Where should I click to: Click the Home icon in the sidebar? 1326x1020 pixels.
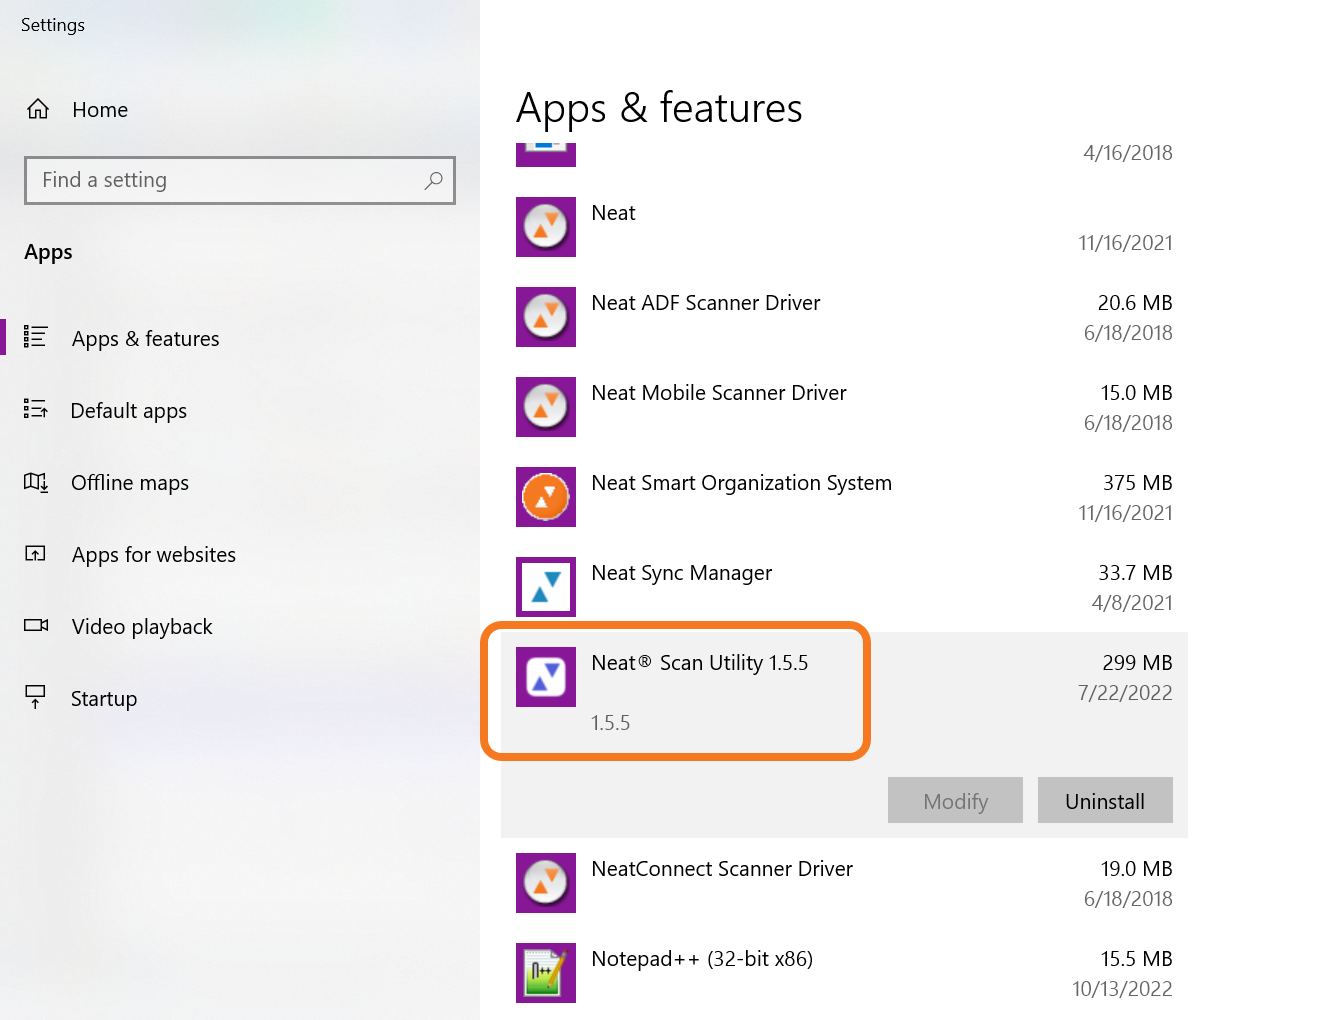coord(38,109)
